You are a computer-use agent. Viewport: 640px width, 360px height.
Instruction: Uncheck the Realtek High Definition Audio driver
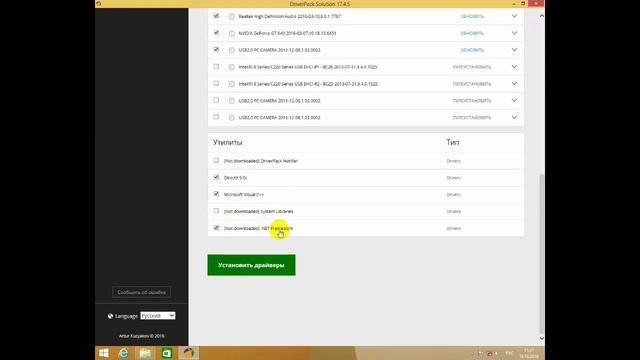click(216, 16)
